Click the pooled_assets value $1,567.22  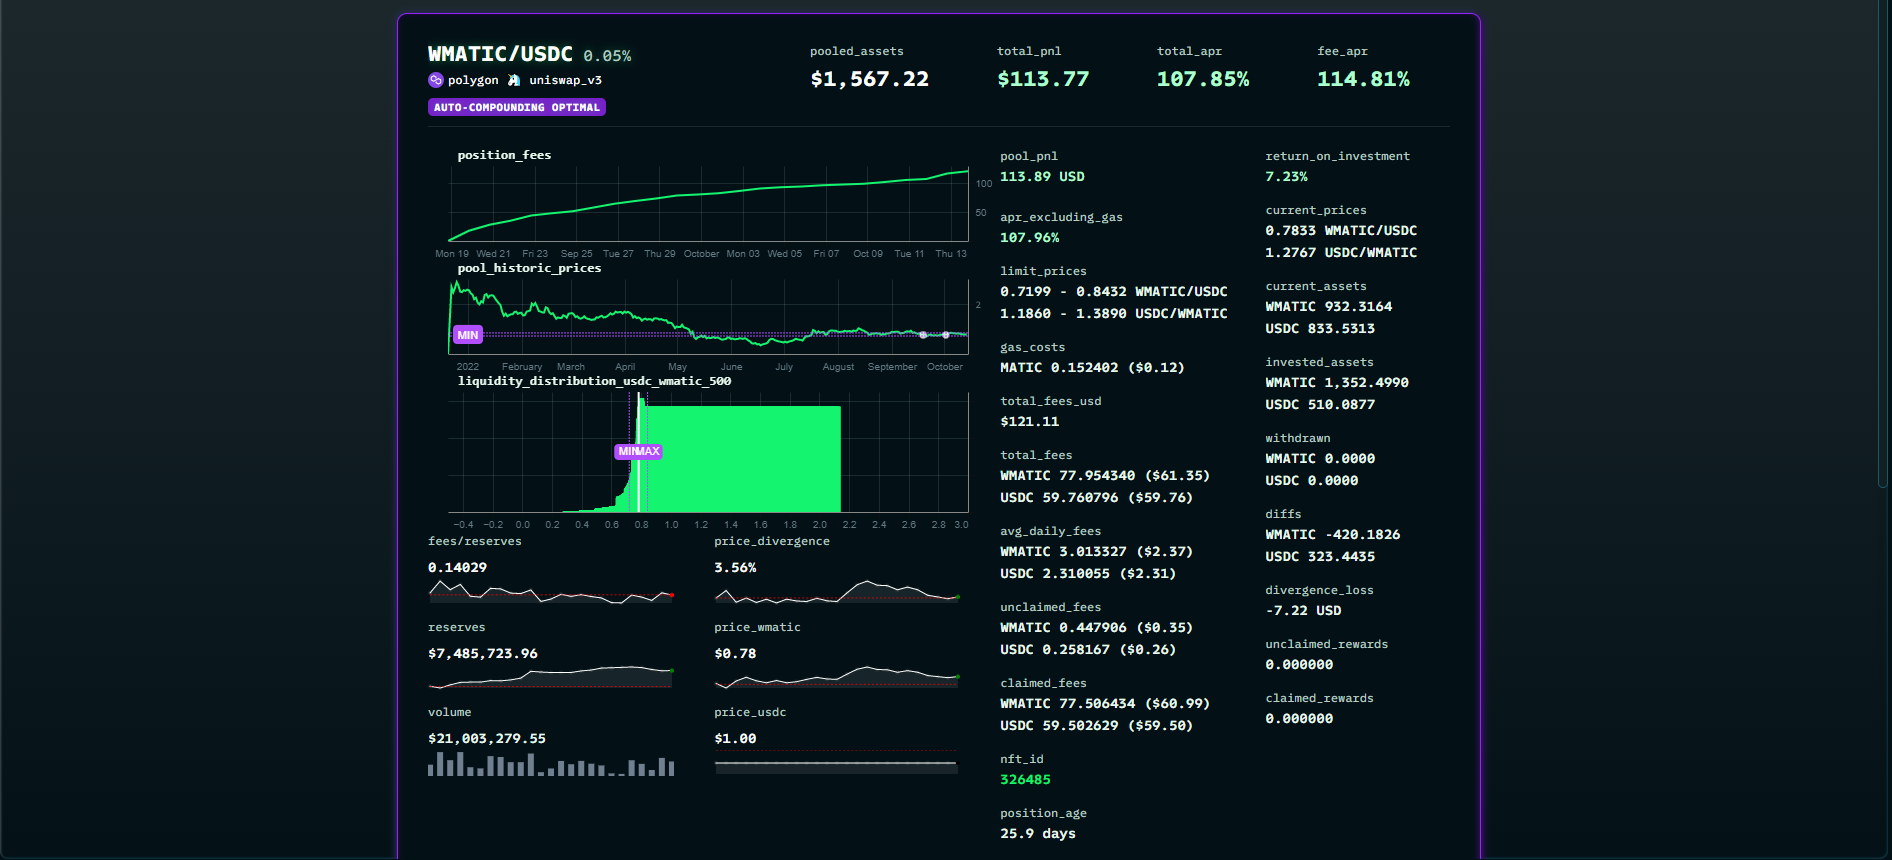tap(869, 79)
